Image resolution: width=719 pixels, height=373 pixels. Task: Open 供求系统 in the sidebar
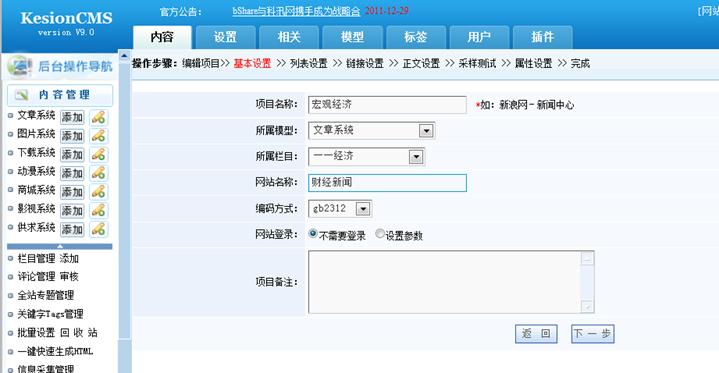pos(36,227)
